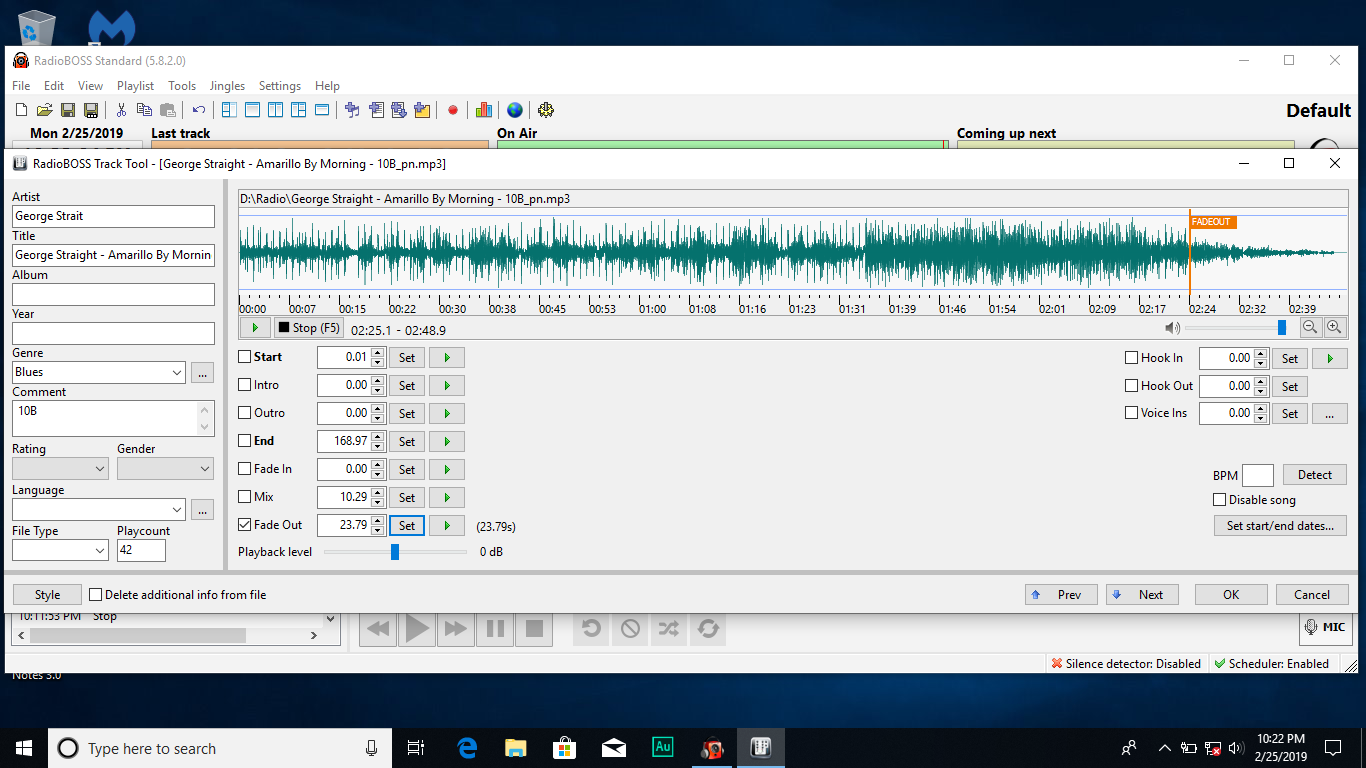The height and width of the screenshot is (768, 1366).
Task: Open the Edit menu
Action: tap(54, 86)
